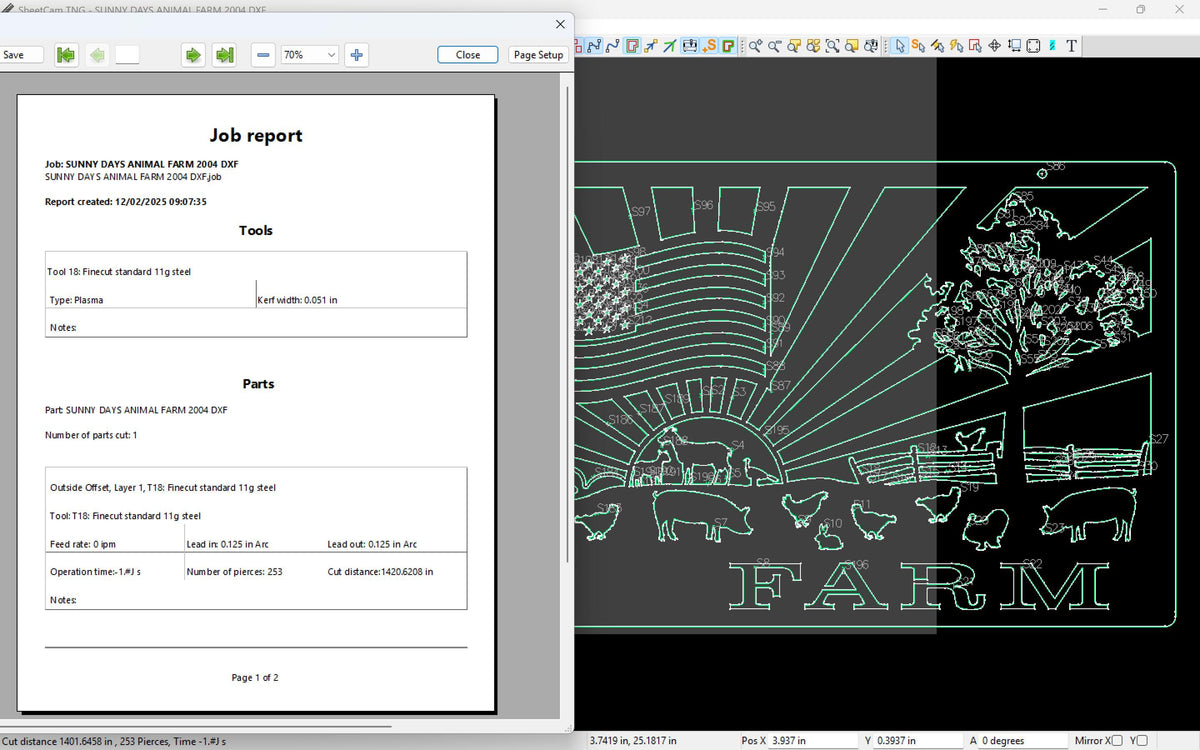Viewport: 1200px width, 750px height.
Task: Toggle the show start points icon
Action: tap(651, 46)
